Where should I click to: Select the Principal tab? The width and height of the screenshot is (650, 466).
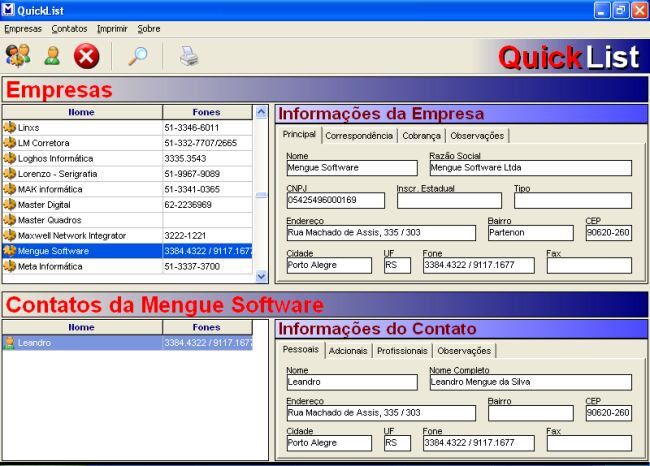point(299,134)
